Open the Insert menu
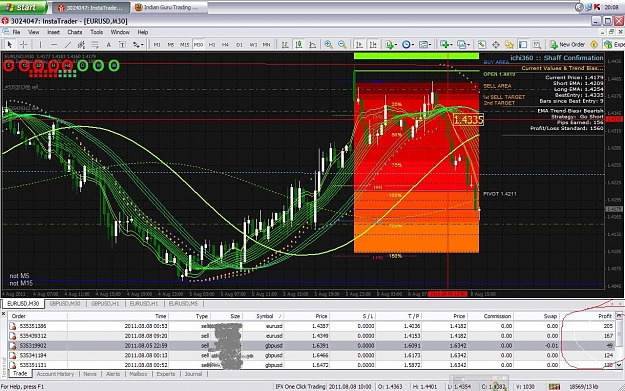The image size is (625, 391). [x=53, y=32]
